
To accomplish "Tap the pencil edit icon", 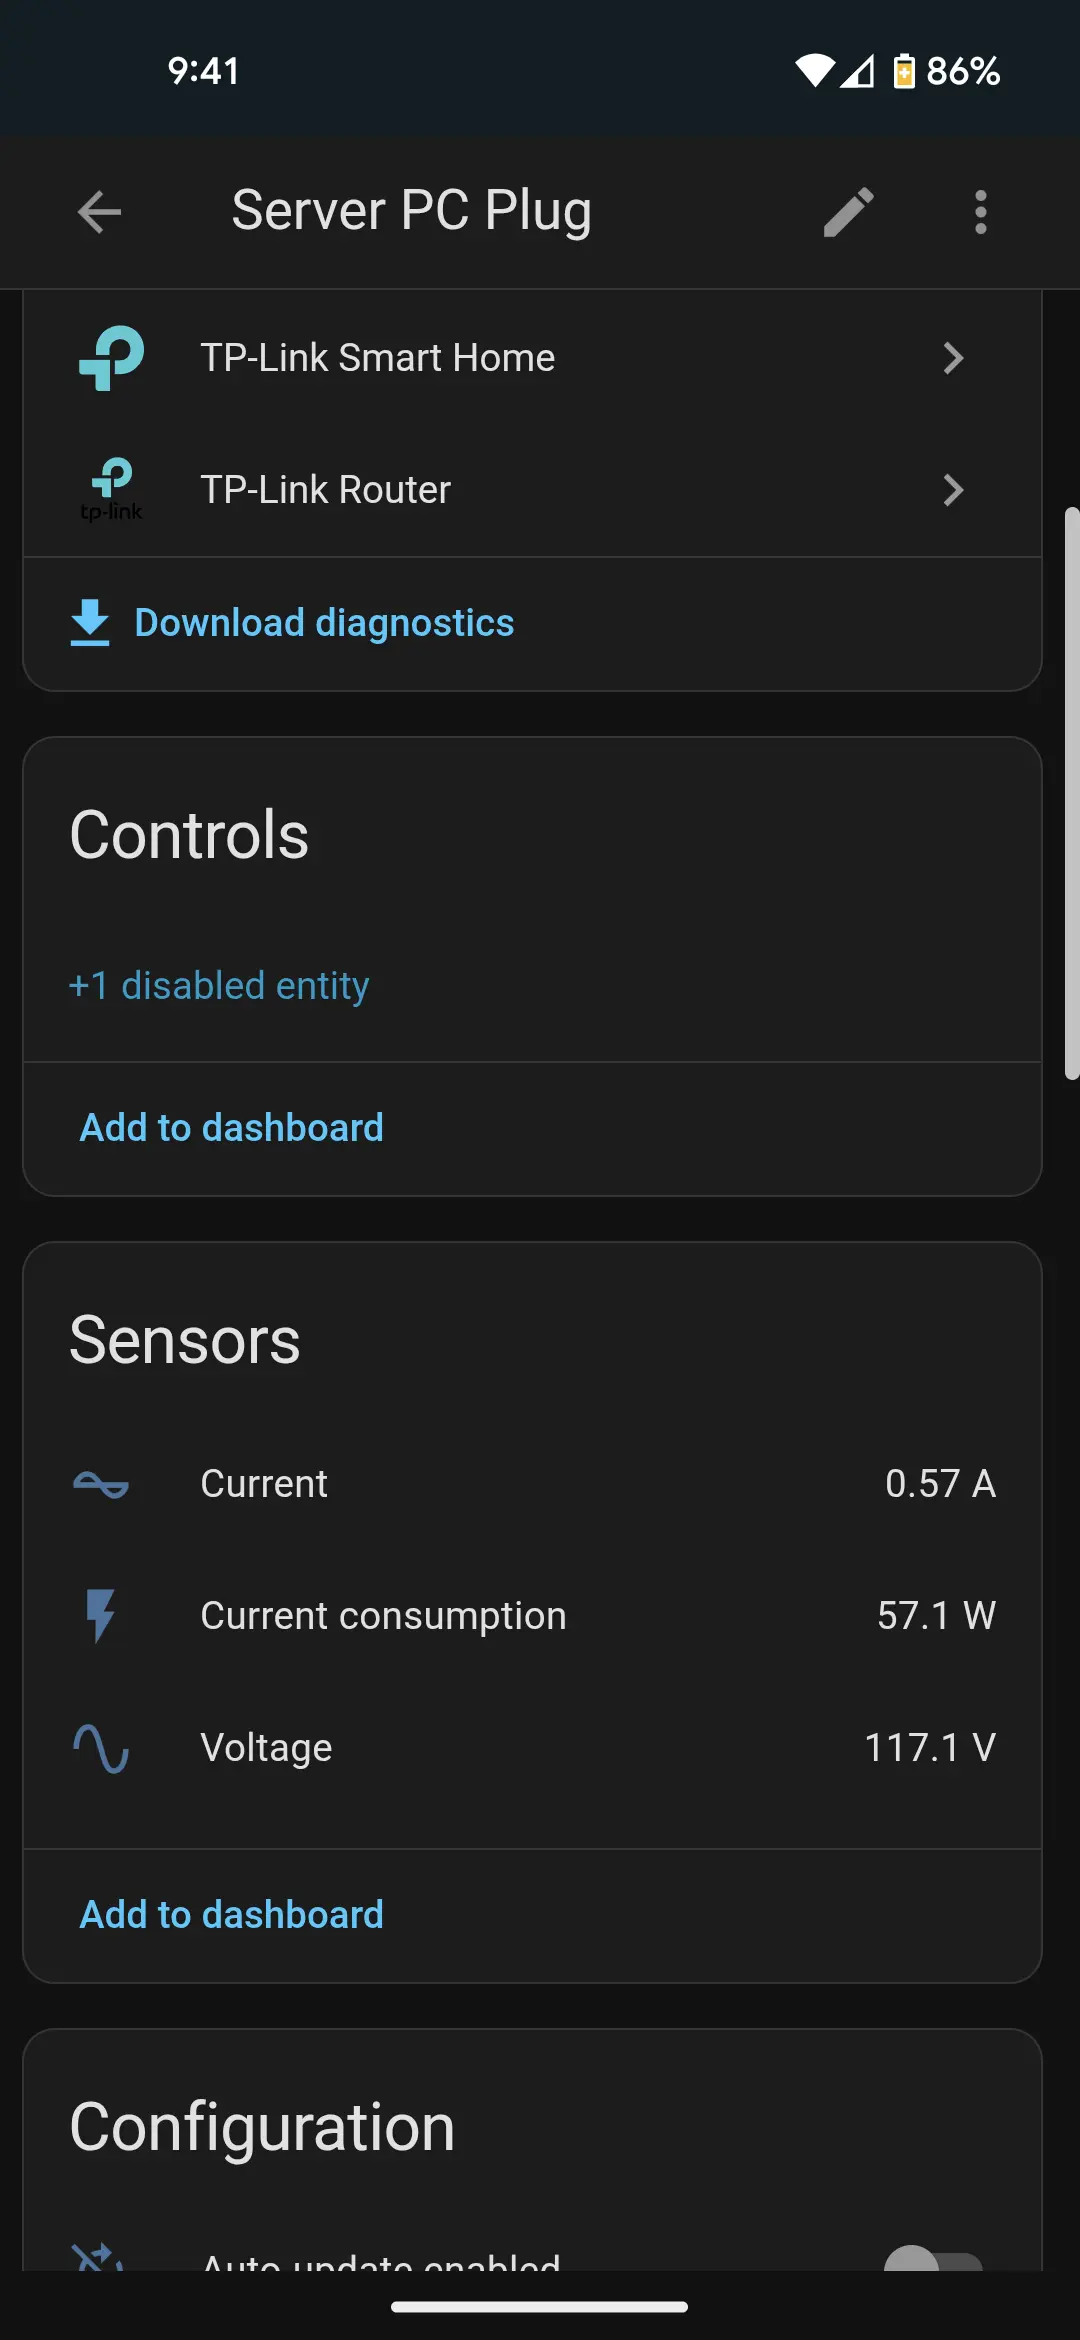I will [848, 212].
